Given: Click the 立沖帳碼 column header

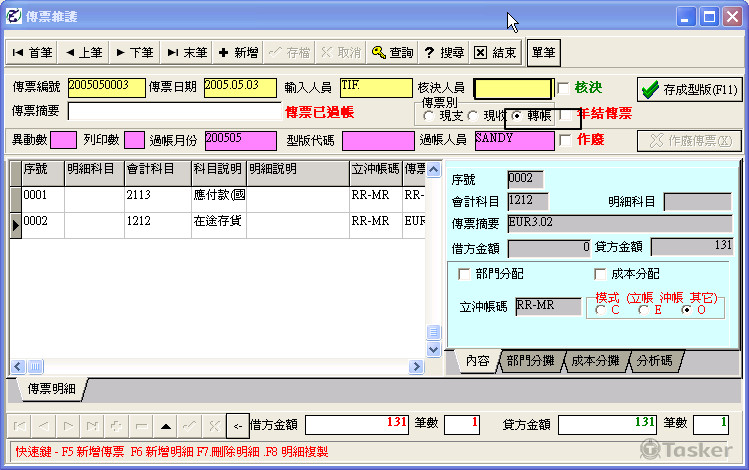Looking at the screenshot, I should click(375, 173).
